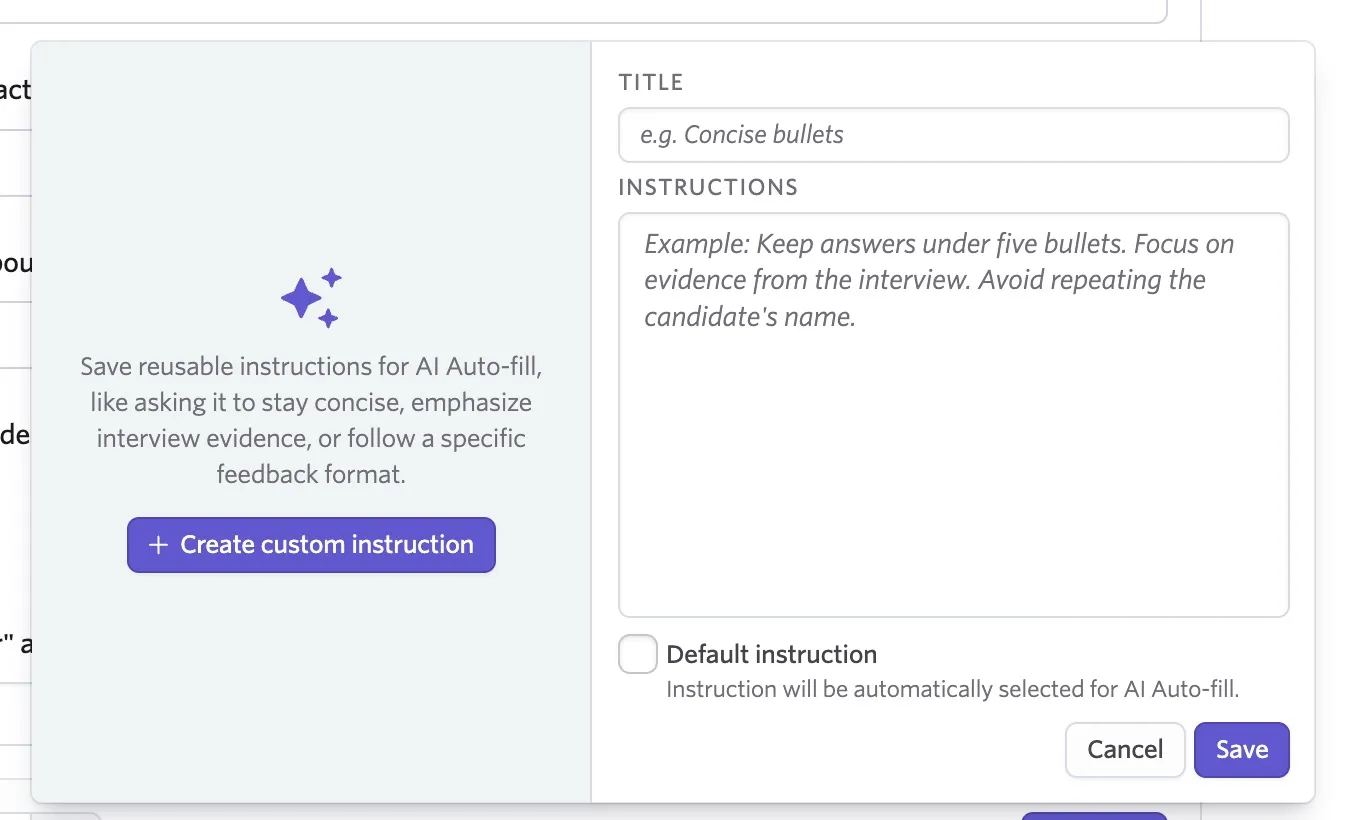Click the Create custom instruction button
The image size is (1352, 820).
coord(311,545)
